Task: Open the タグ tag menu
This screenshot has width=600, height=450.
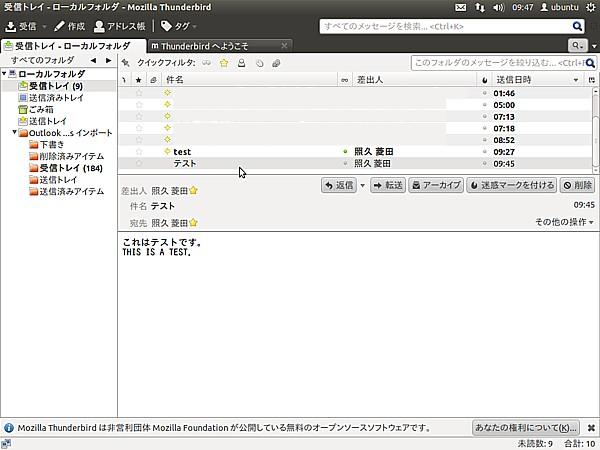Action: [178, 26]
